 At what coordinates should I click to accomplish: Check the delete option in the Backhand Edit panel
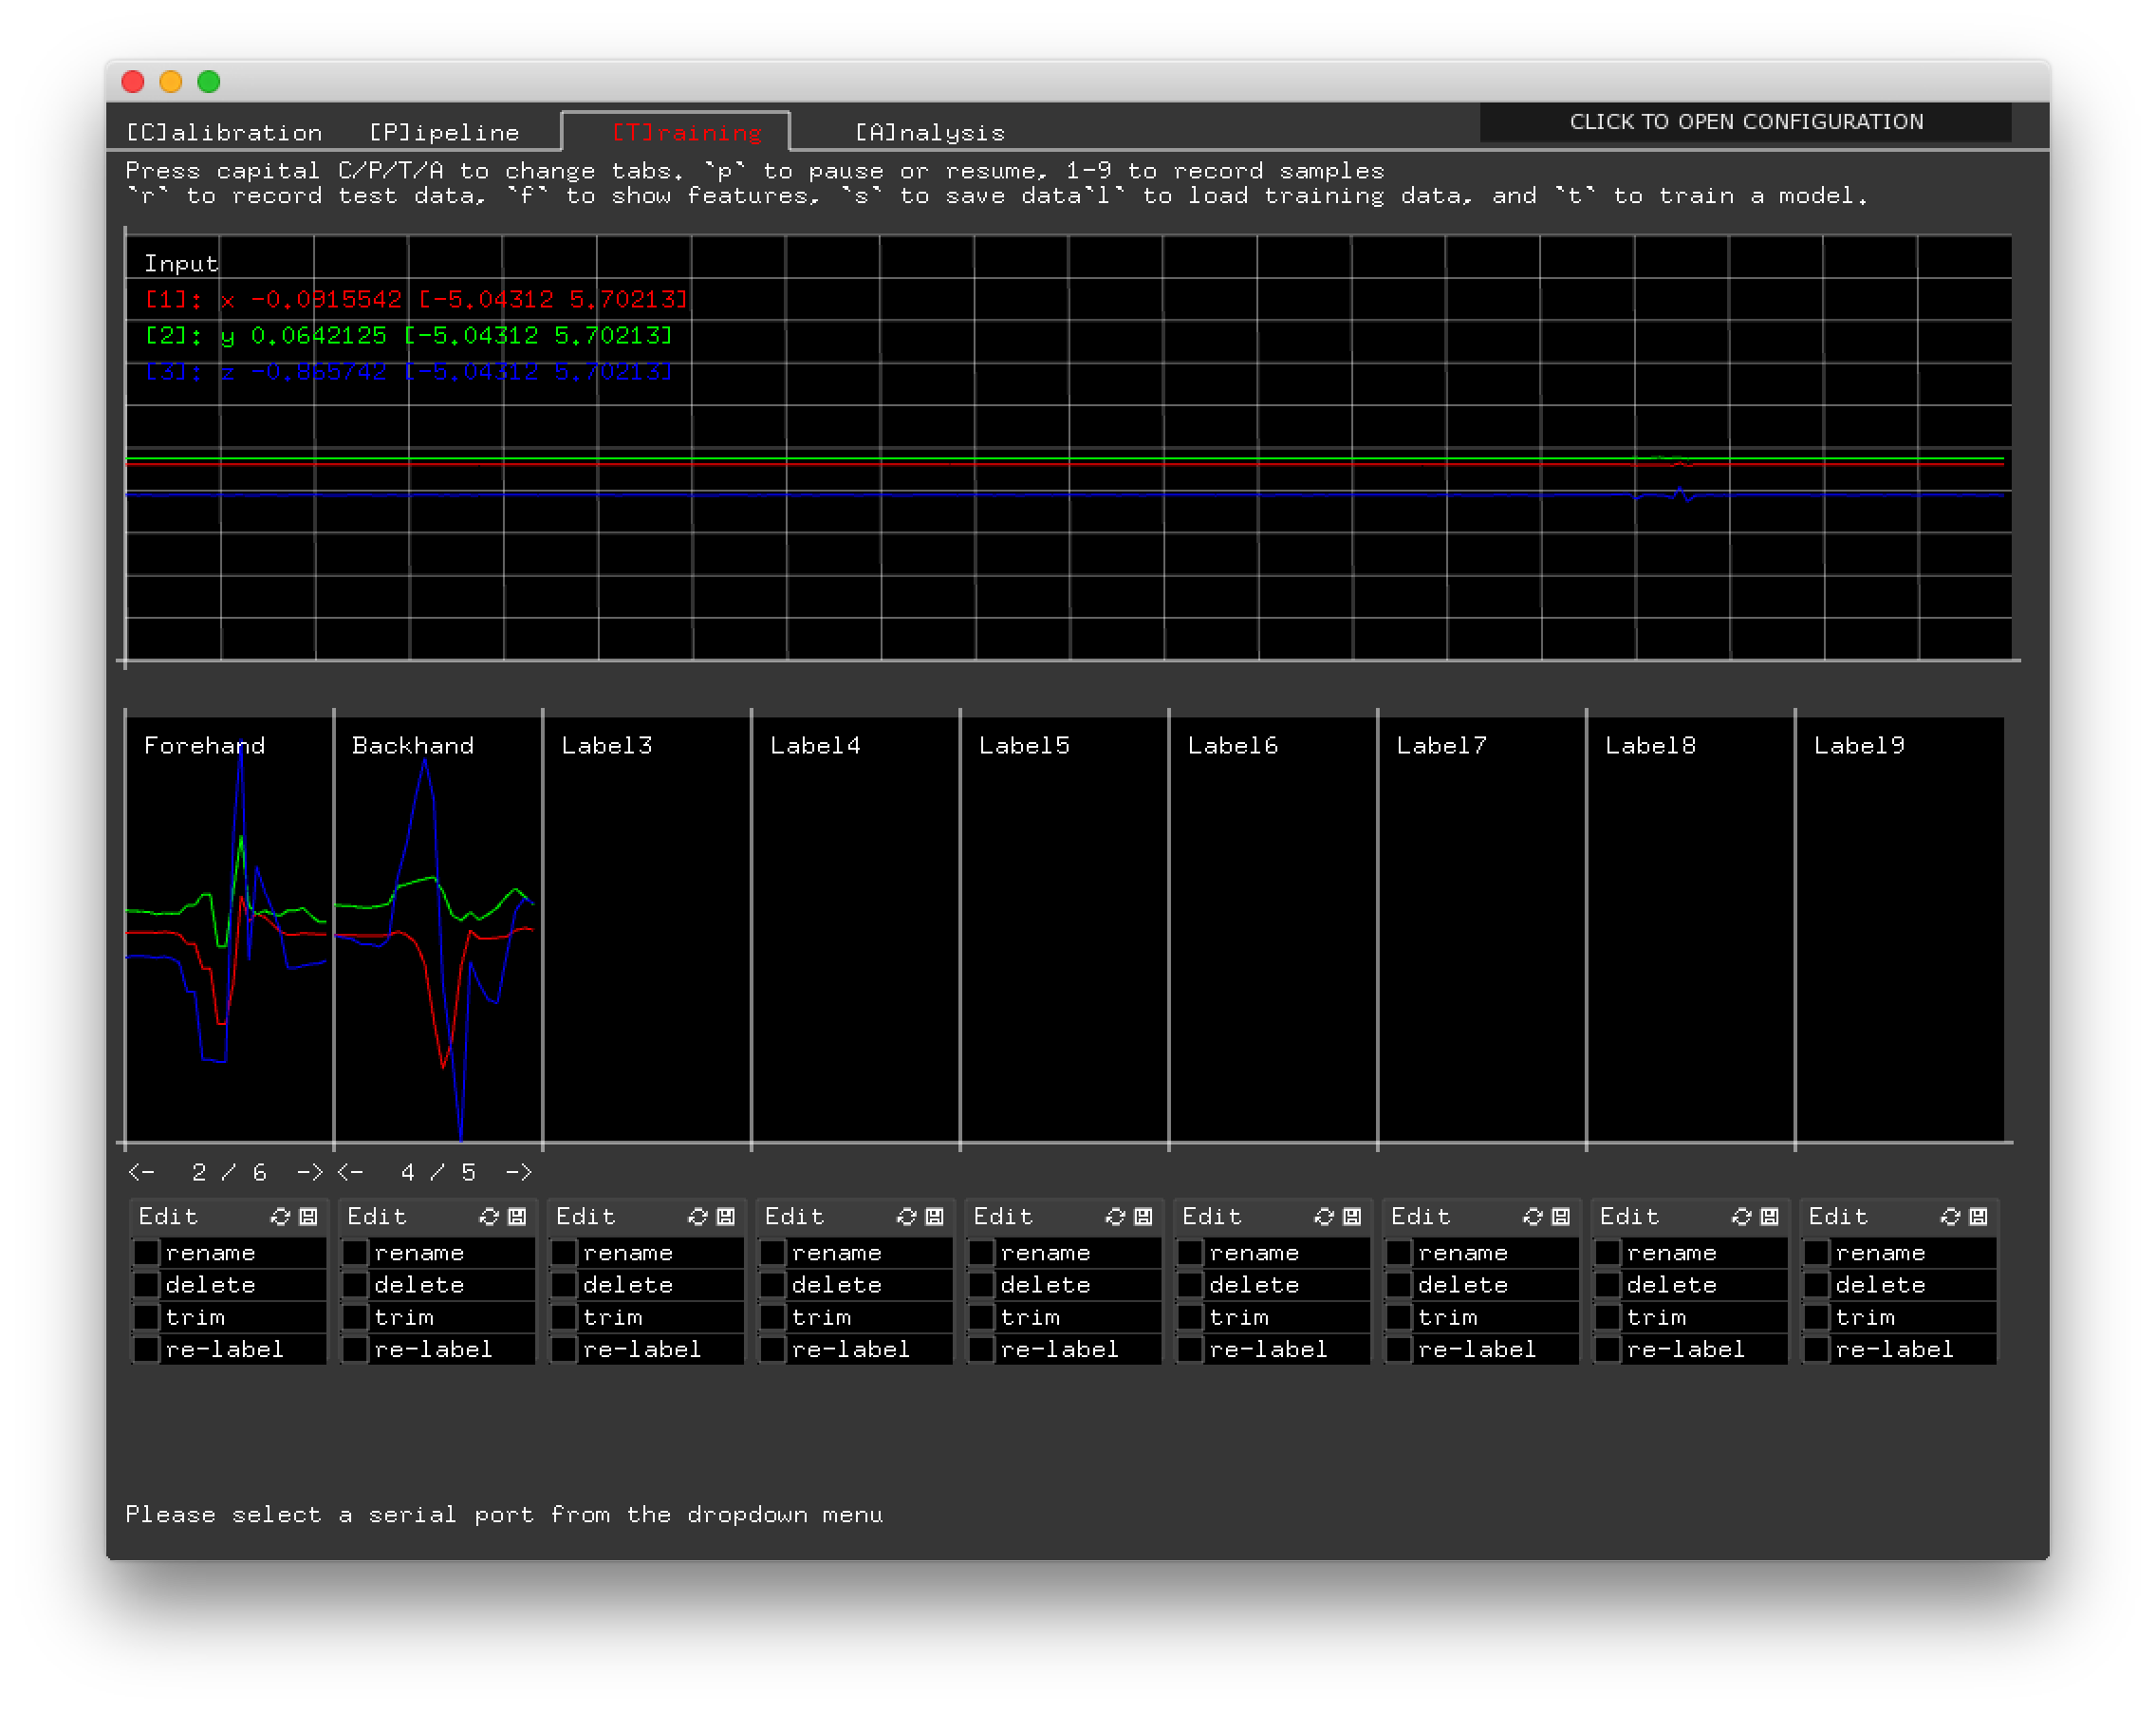point(356,1285)
